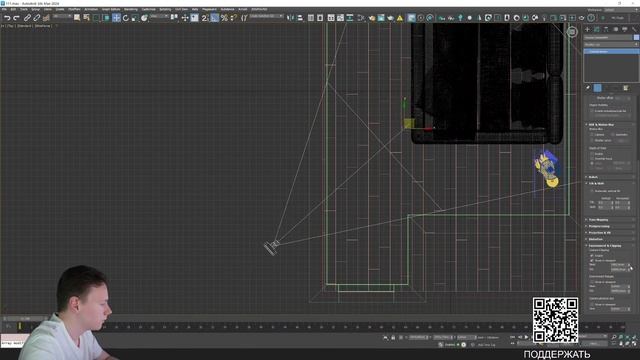Click the Align tool icon

[300, 18]
